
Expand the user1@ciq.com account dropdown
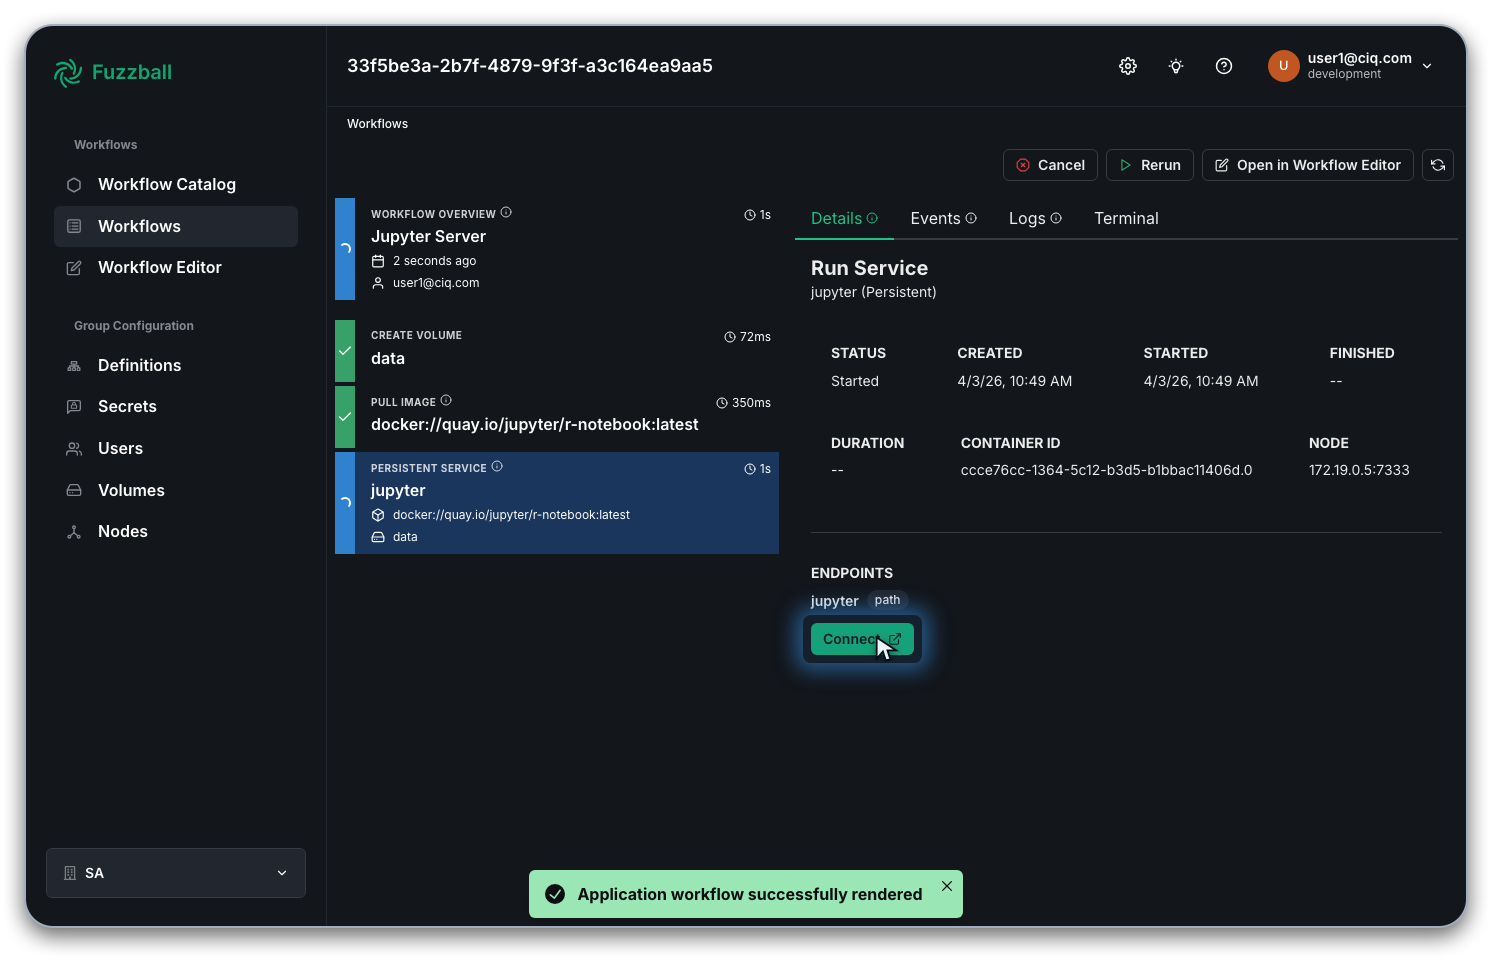(1427, 66)
